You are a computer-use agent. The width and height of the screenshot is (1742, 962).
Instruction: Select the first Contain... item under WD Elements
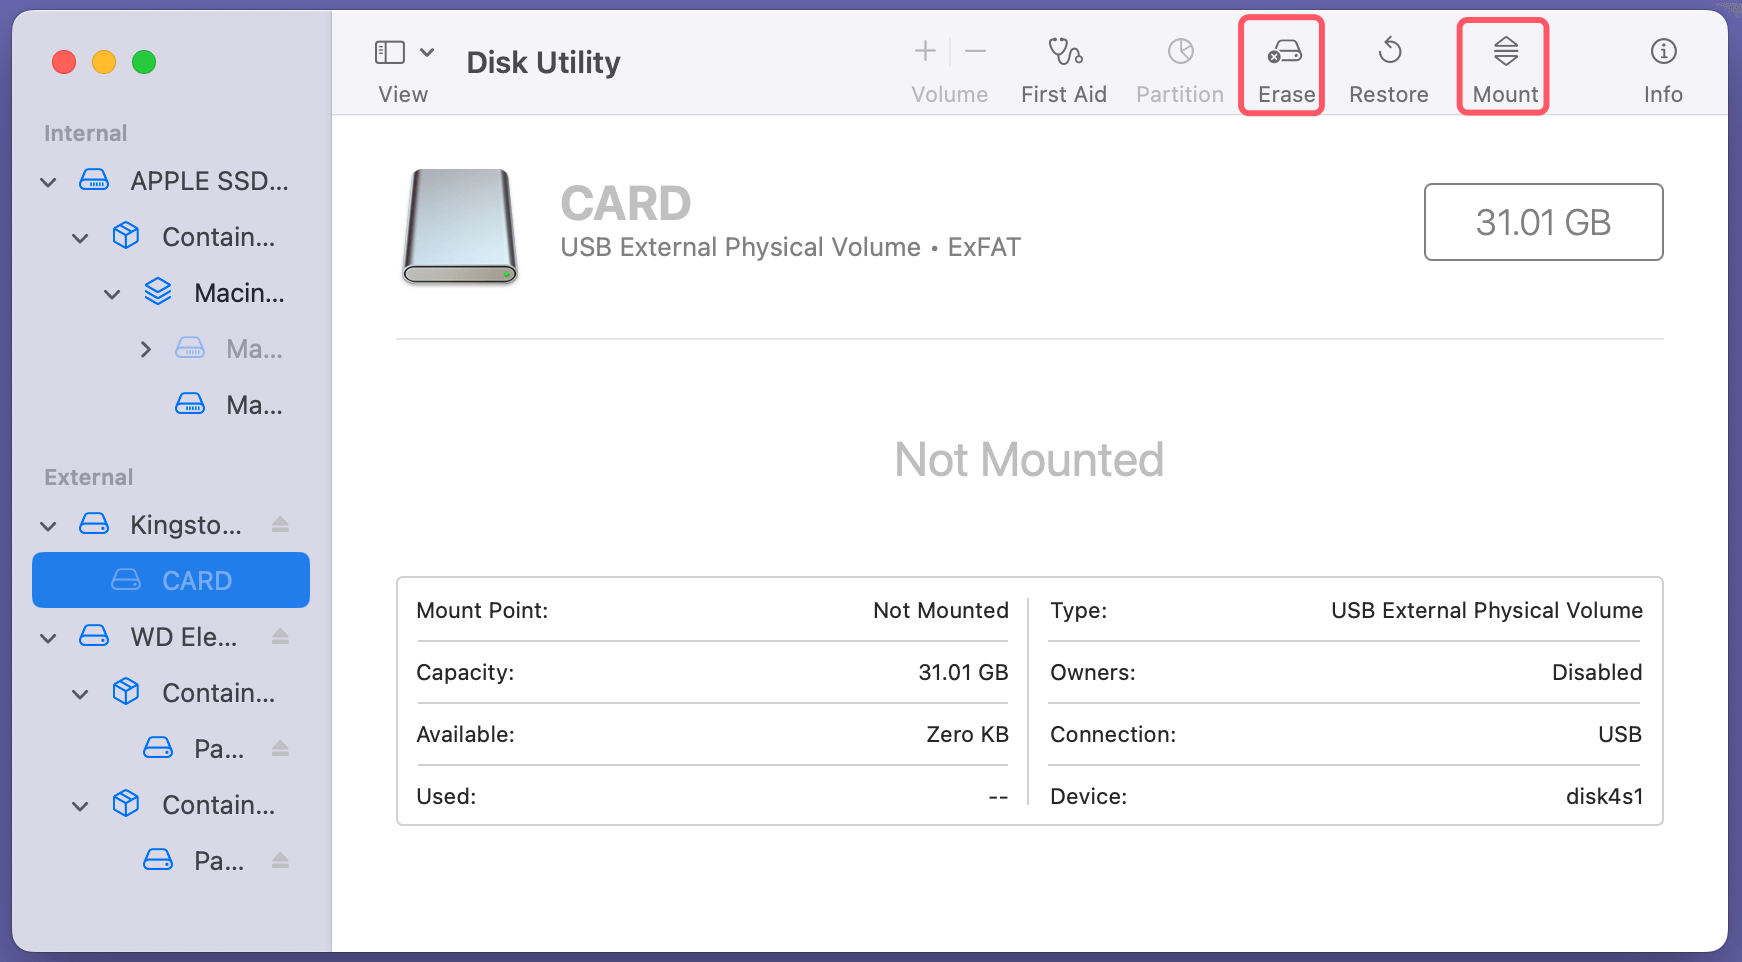[217, 693]
